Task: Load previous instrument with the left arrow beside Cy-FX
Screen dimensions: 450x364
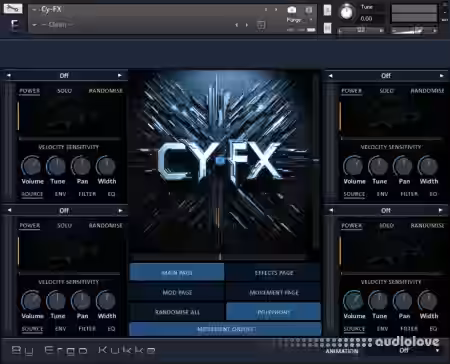Action: (x=266, y=10)
